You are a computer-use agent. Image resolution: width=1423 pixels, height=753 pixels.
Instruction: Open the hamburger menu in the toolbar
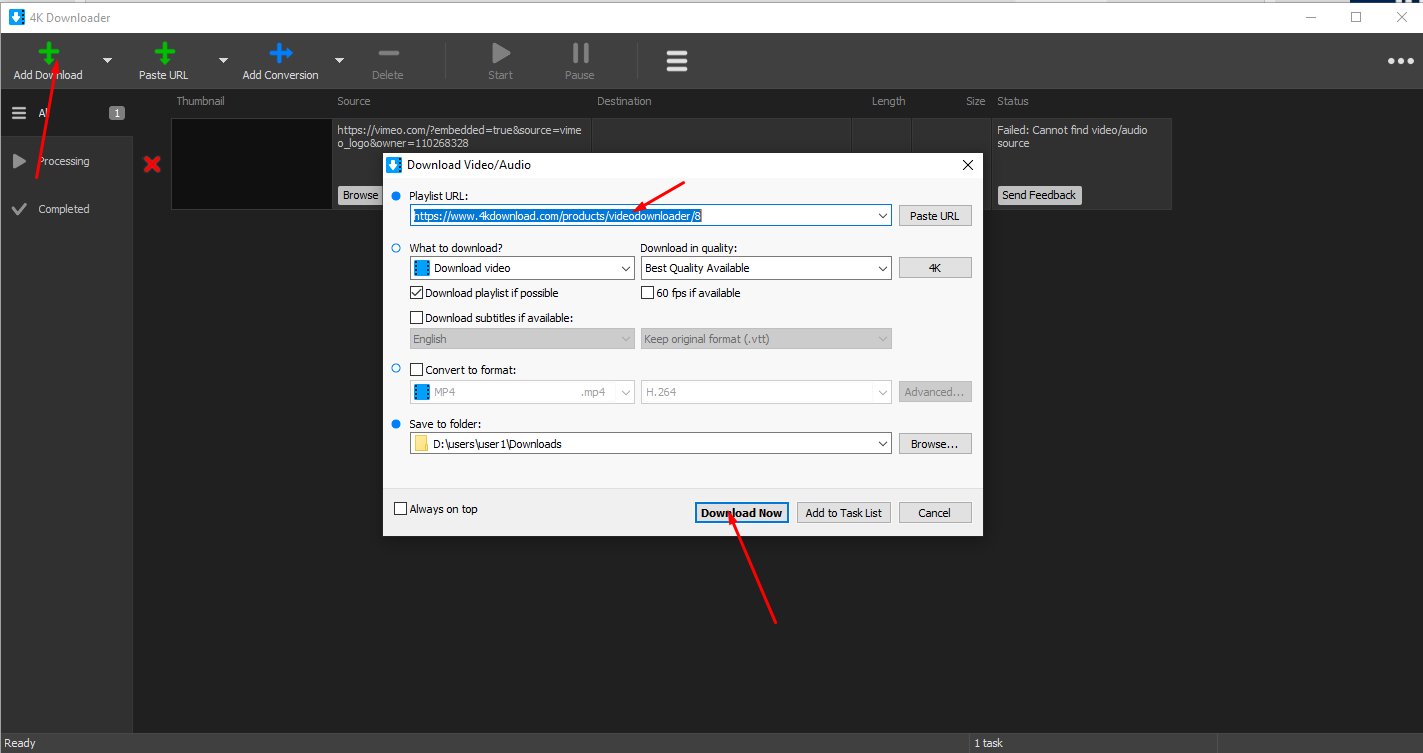click(677, 62)
